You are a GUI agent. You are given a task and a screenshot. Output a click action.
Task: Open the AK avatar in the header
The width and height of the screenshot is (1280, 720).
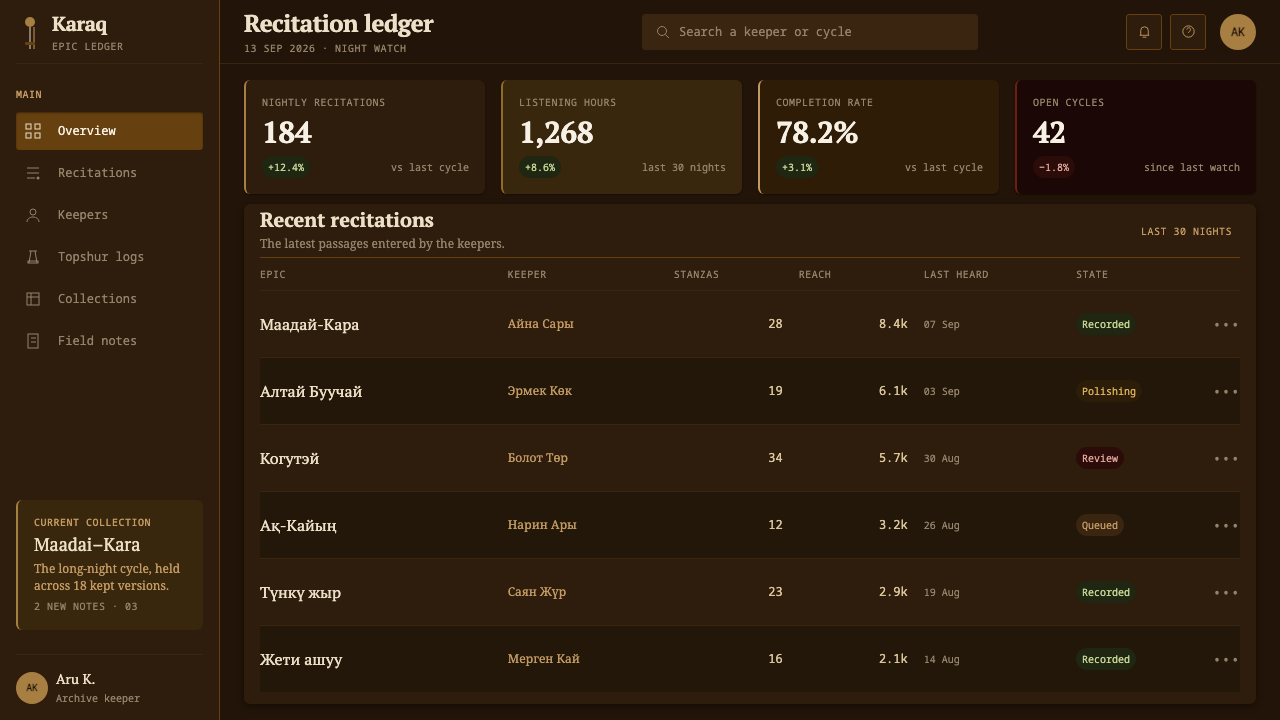pyautogui.click(x=1238, y=32)
